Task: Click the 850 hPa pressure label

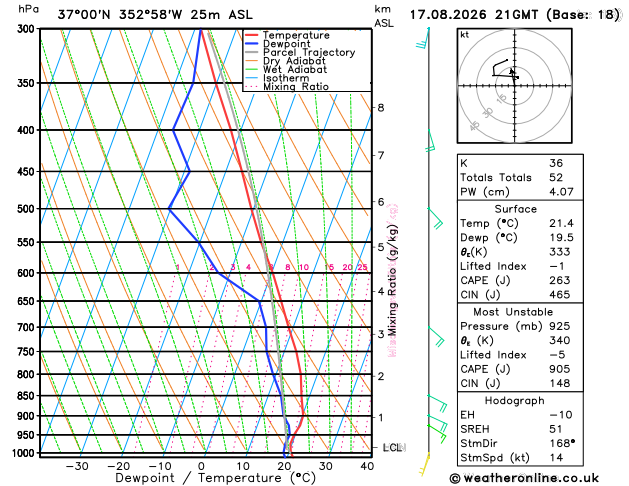Action: pyautogui.click(x=26, y=396)
